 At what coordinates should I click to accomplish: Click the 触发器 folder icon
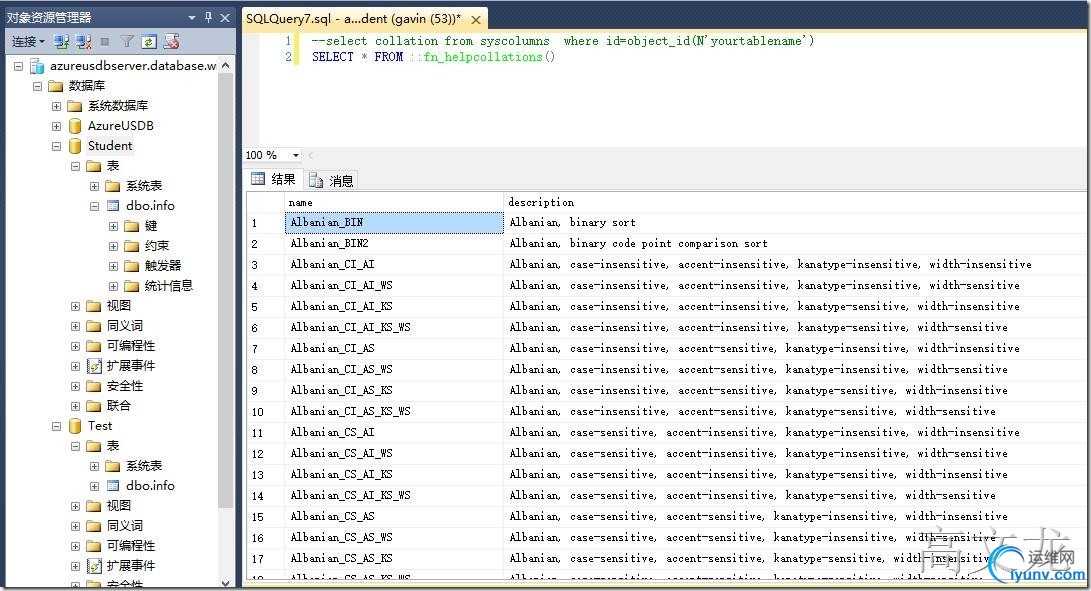coord(132,266)
